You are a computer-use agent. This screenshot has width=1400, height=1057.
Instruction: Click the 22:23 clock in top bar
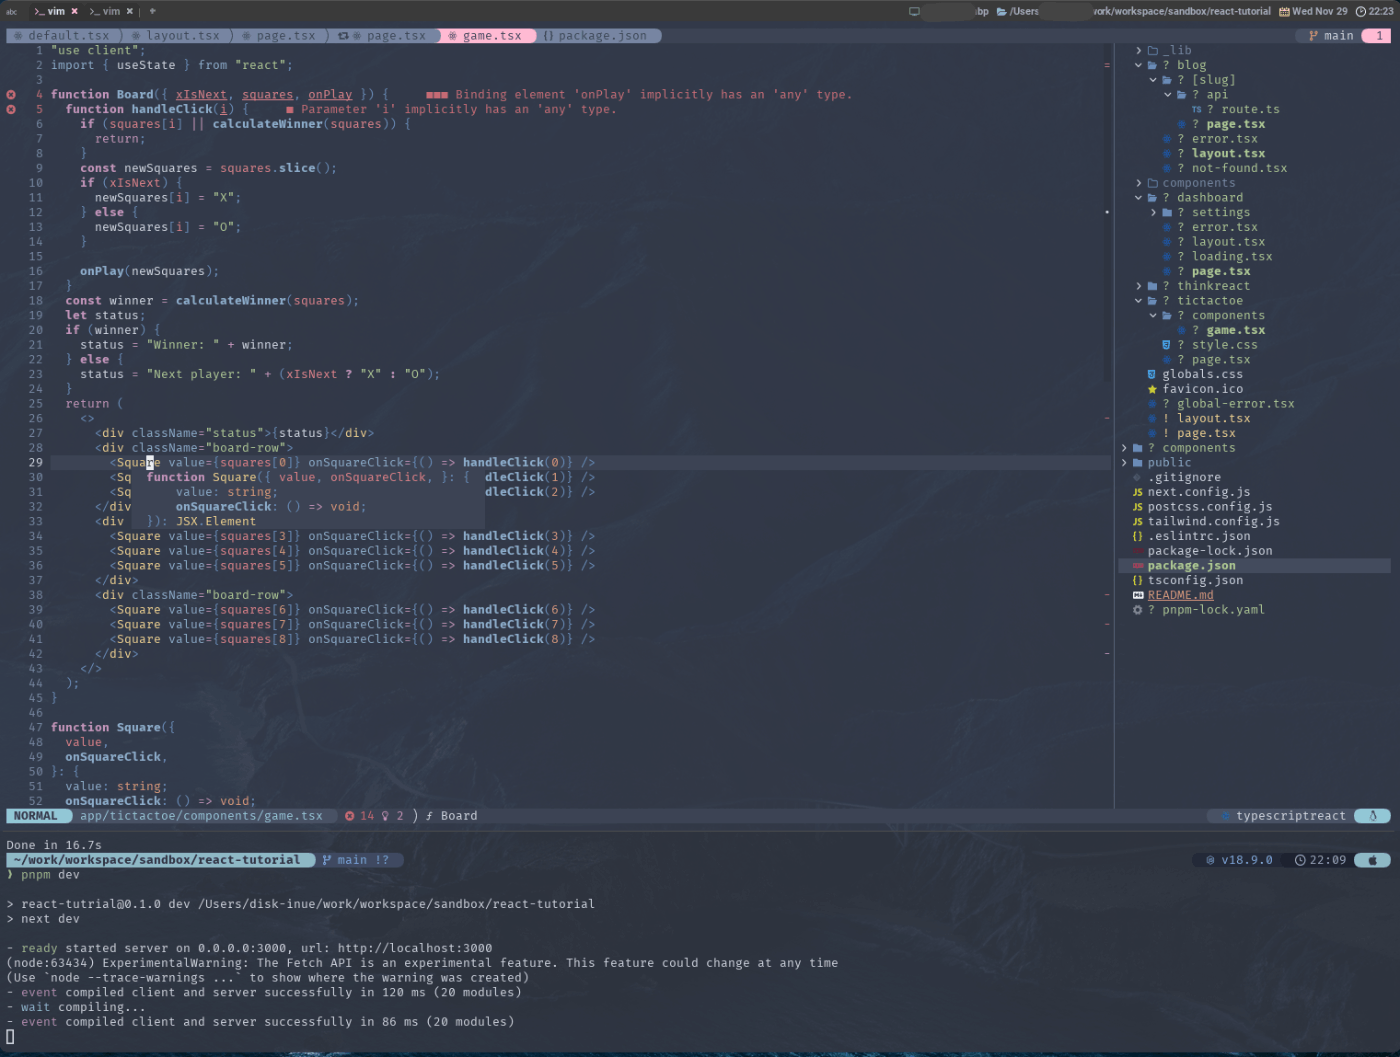[1375, 11]
